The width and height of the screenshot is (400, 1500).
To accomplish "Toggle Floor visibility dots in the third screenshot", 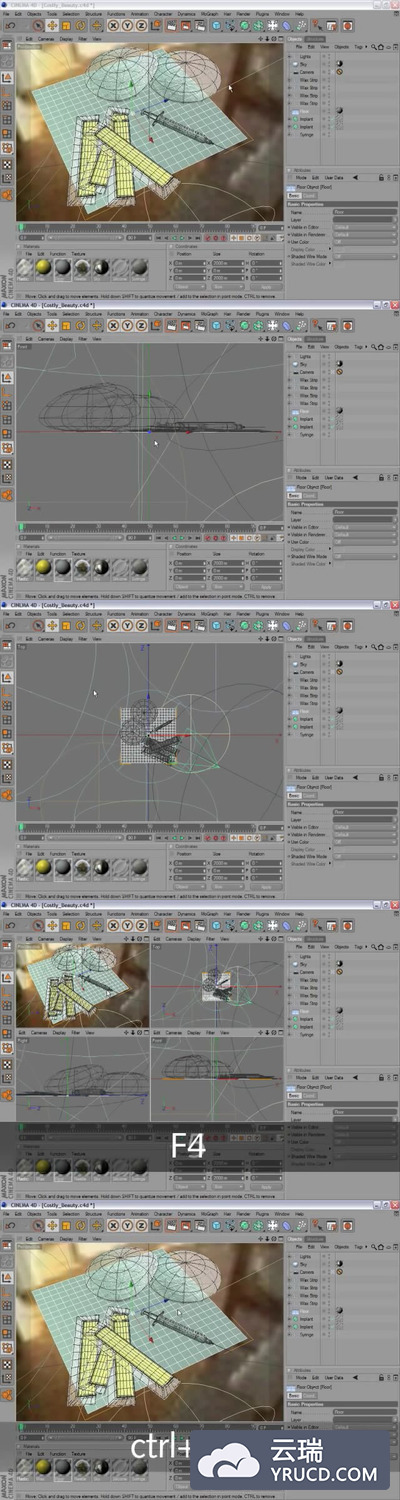I will [328, 711].
